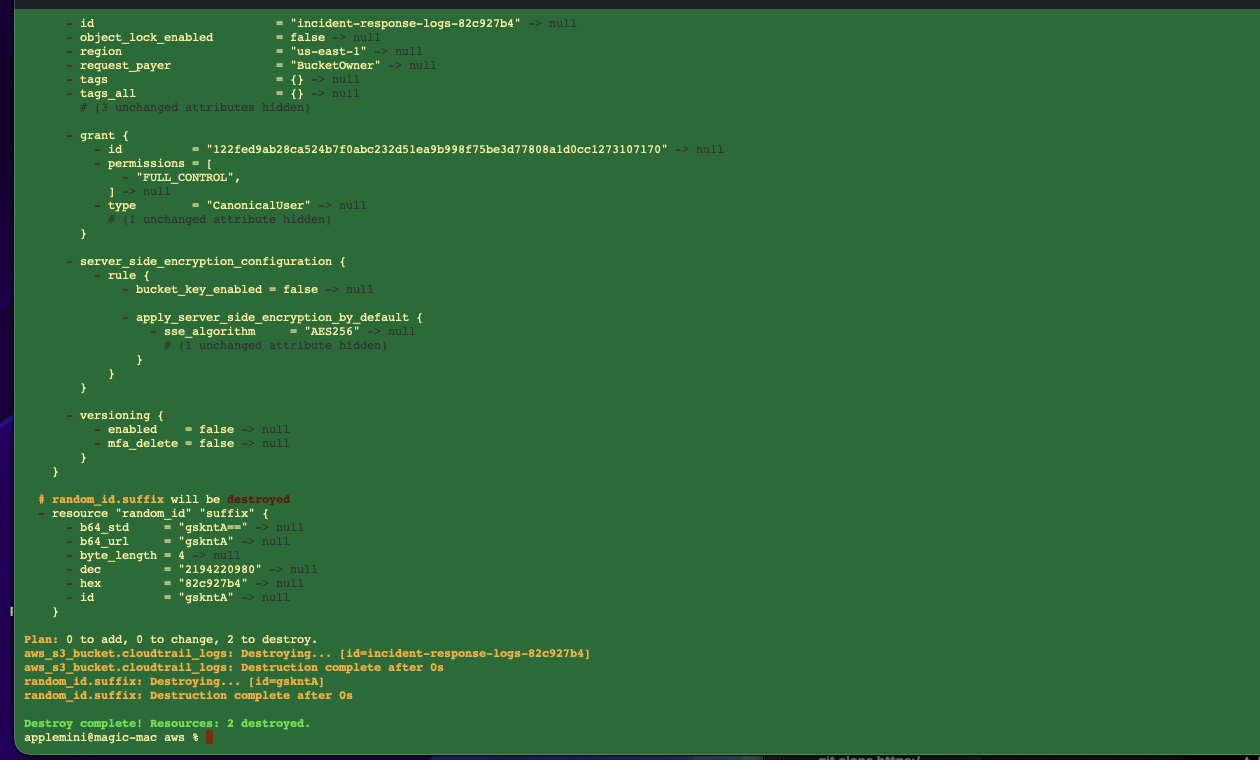Click the 'resource "random_id" "suffix" {' line
This screenshot has height=760, width=1260.
pyautogui.click(x=160, y=513)
